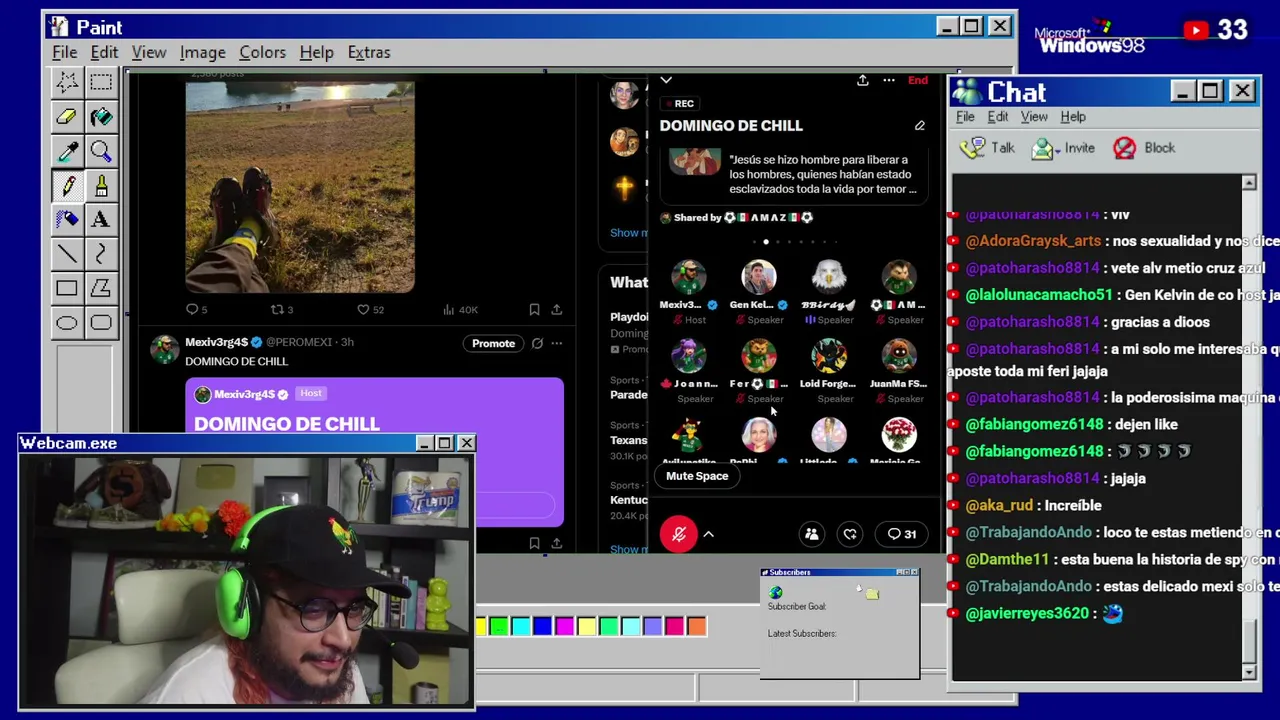The height and width of the screenshot is (720, 1280).
Task: Select the Pencil tool in Paint
Action: [67, 185]
